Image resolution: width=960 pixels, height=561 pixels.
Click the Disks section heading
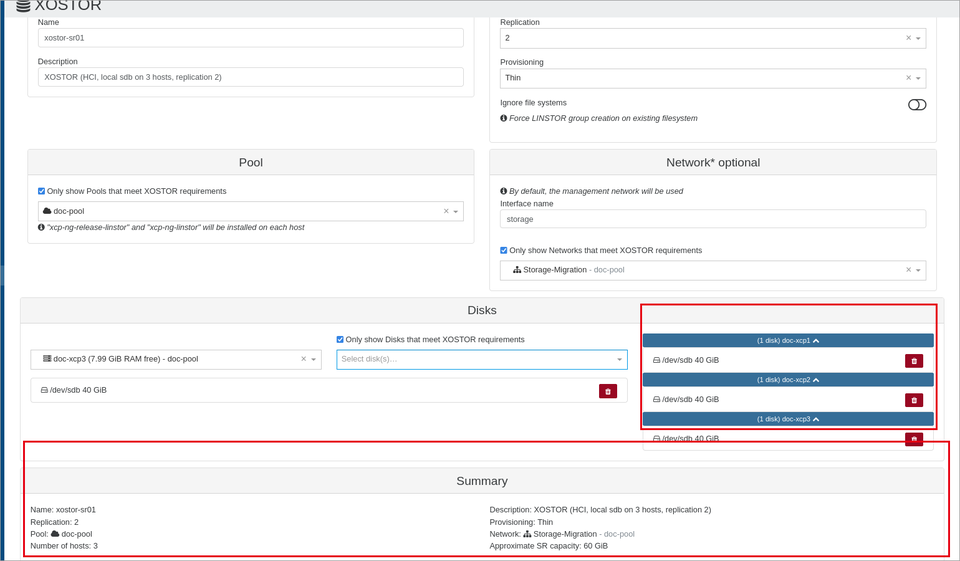click(482, 311)
